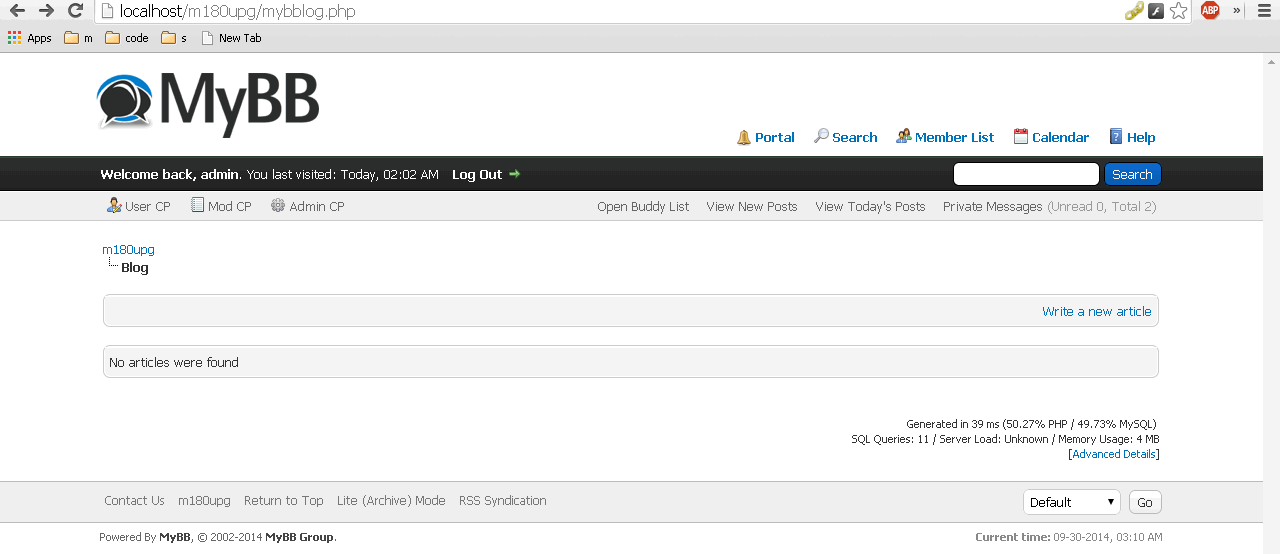Image resolution: width=1280 pixels, height=554 pixels.
Task: Click the Search magnifier icon
Action: tap(821, 137)
